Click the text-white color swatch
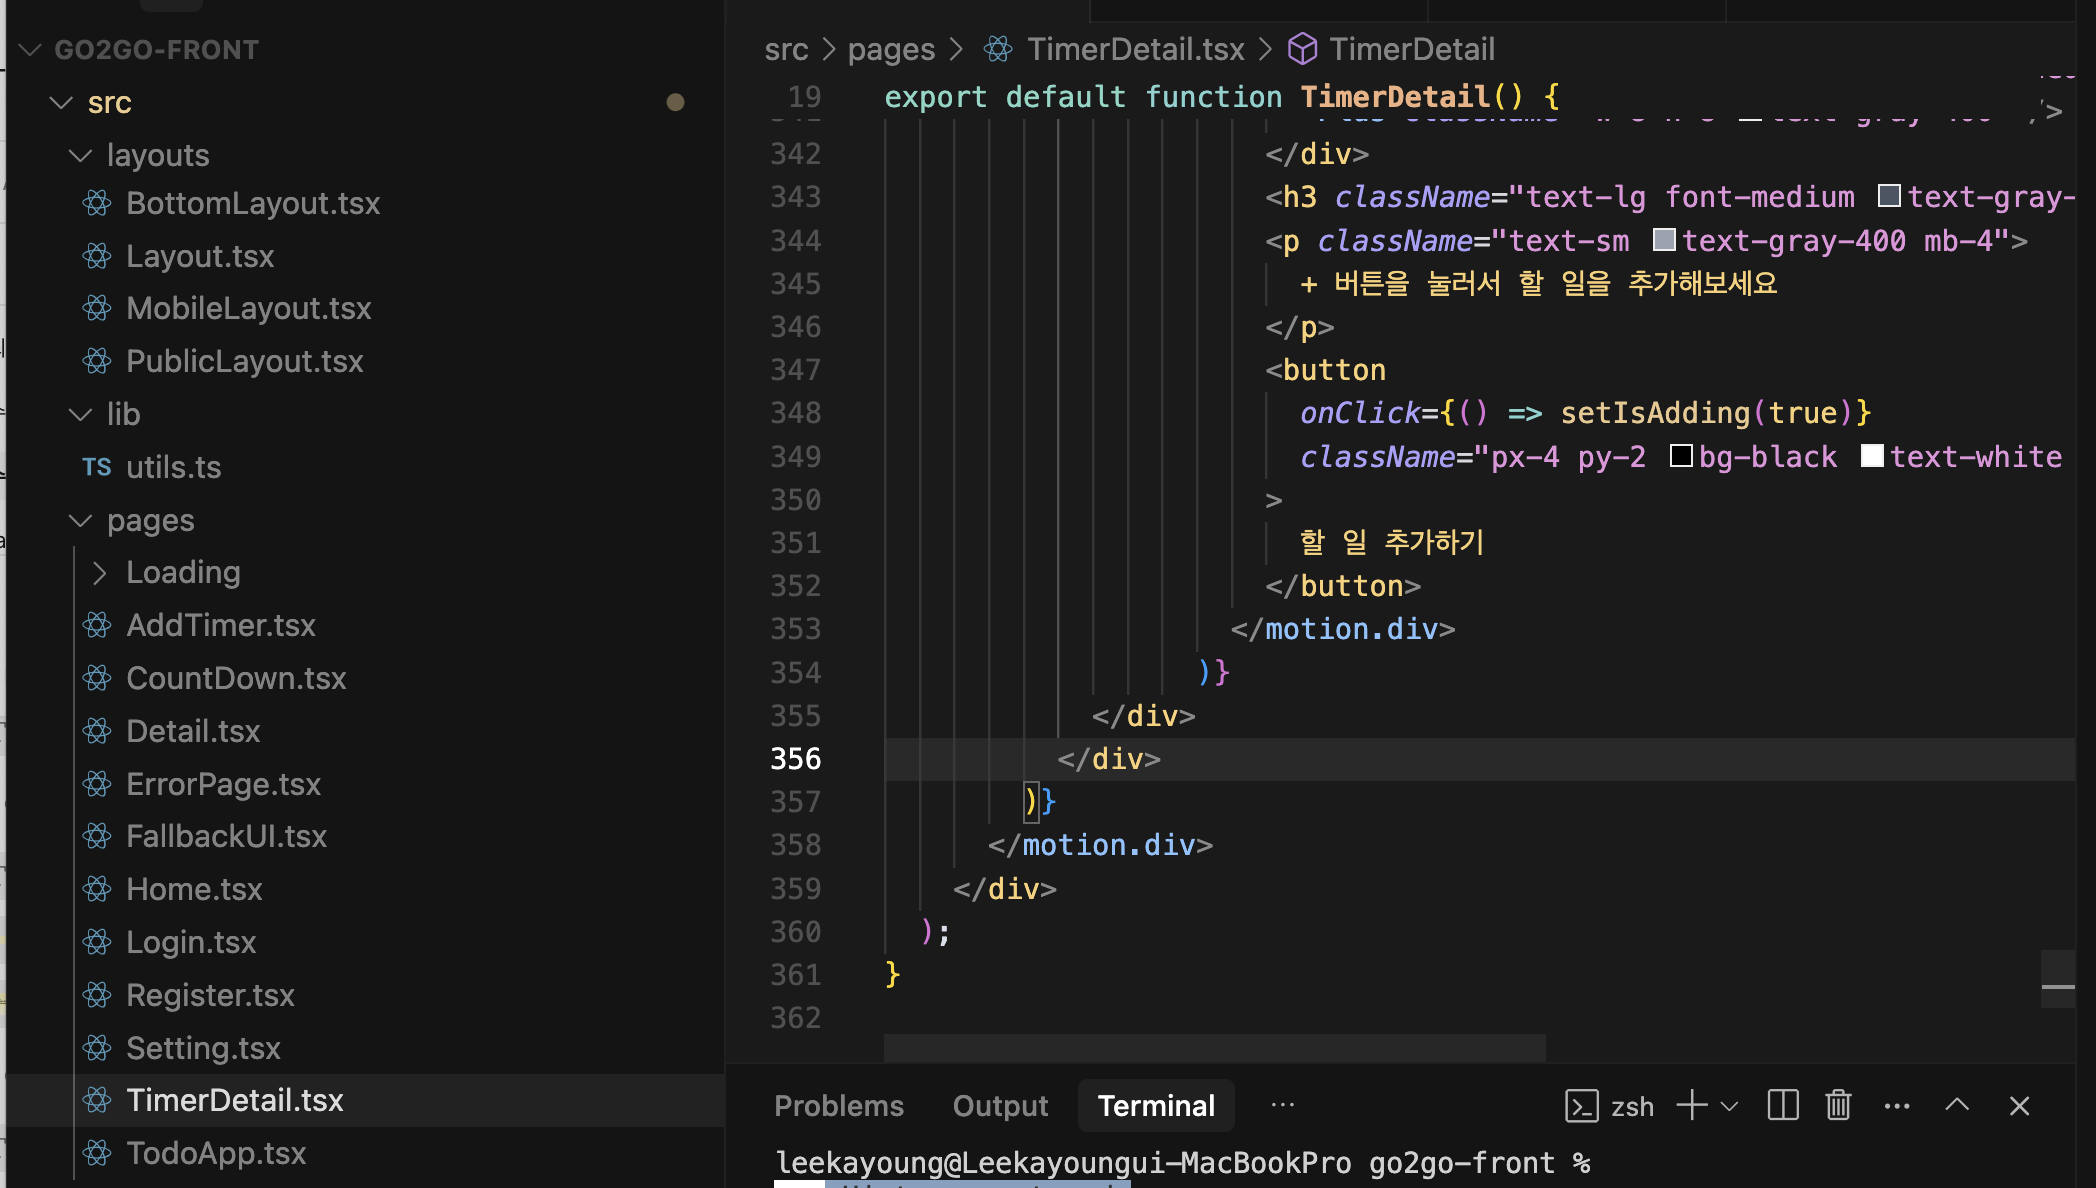 1872,457
